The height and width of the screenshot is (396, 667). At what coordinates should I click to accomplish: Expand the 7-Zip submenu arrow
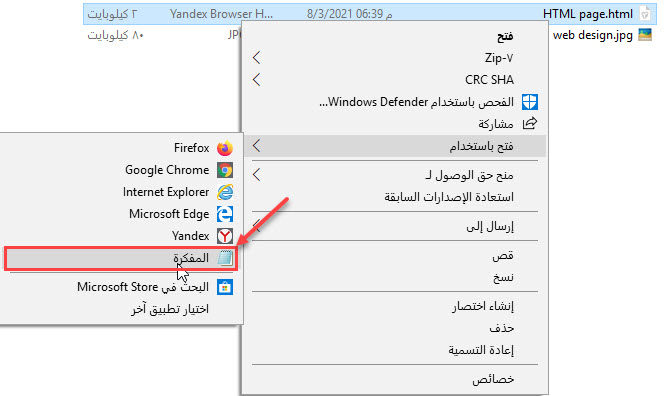coord(256,57)
